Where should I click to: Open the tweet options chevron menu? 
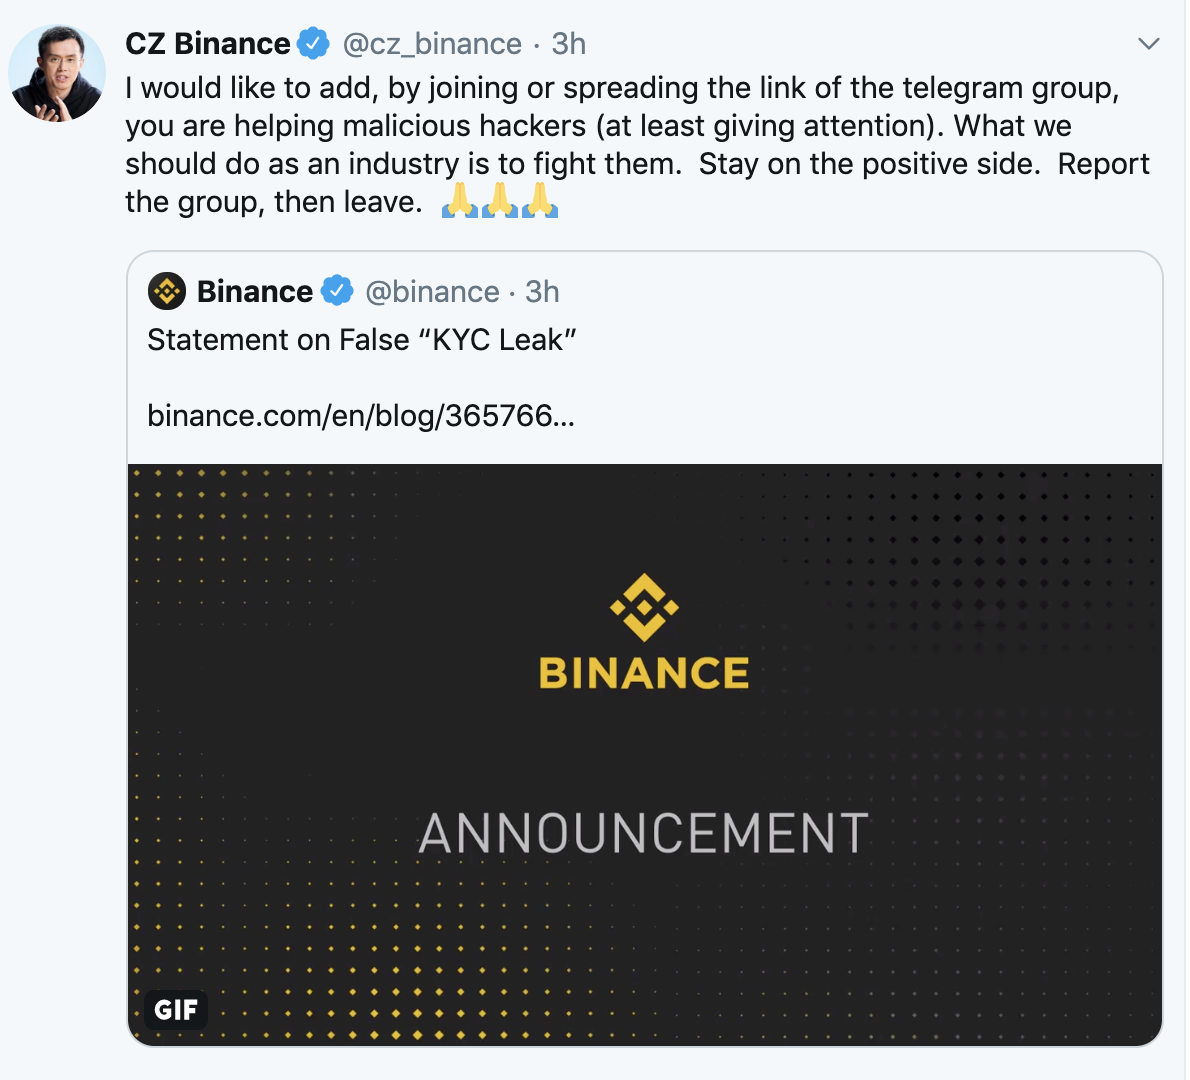point(1149,43)
